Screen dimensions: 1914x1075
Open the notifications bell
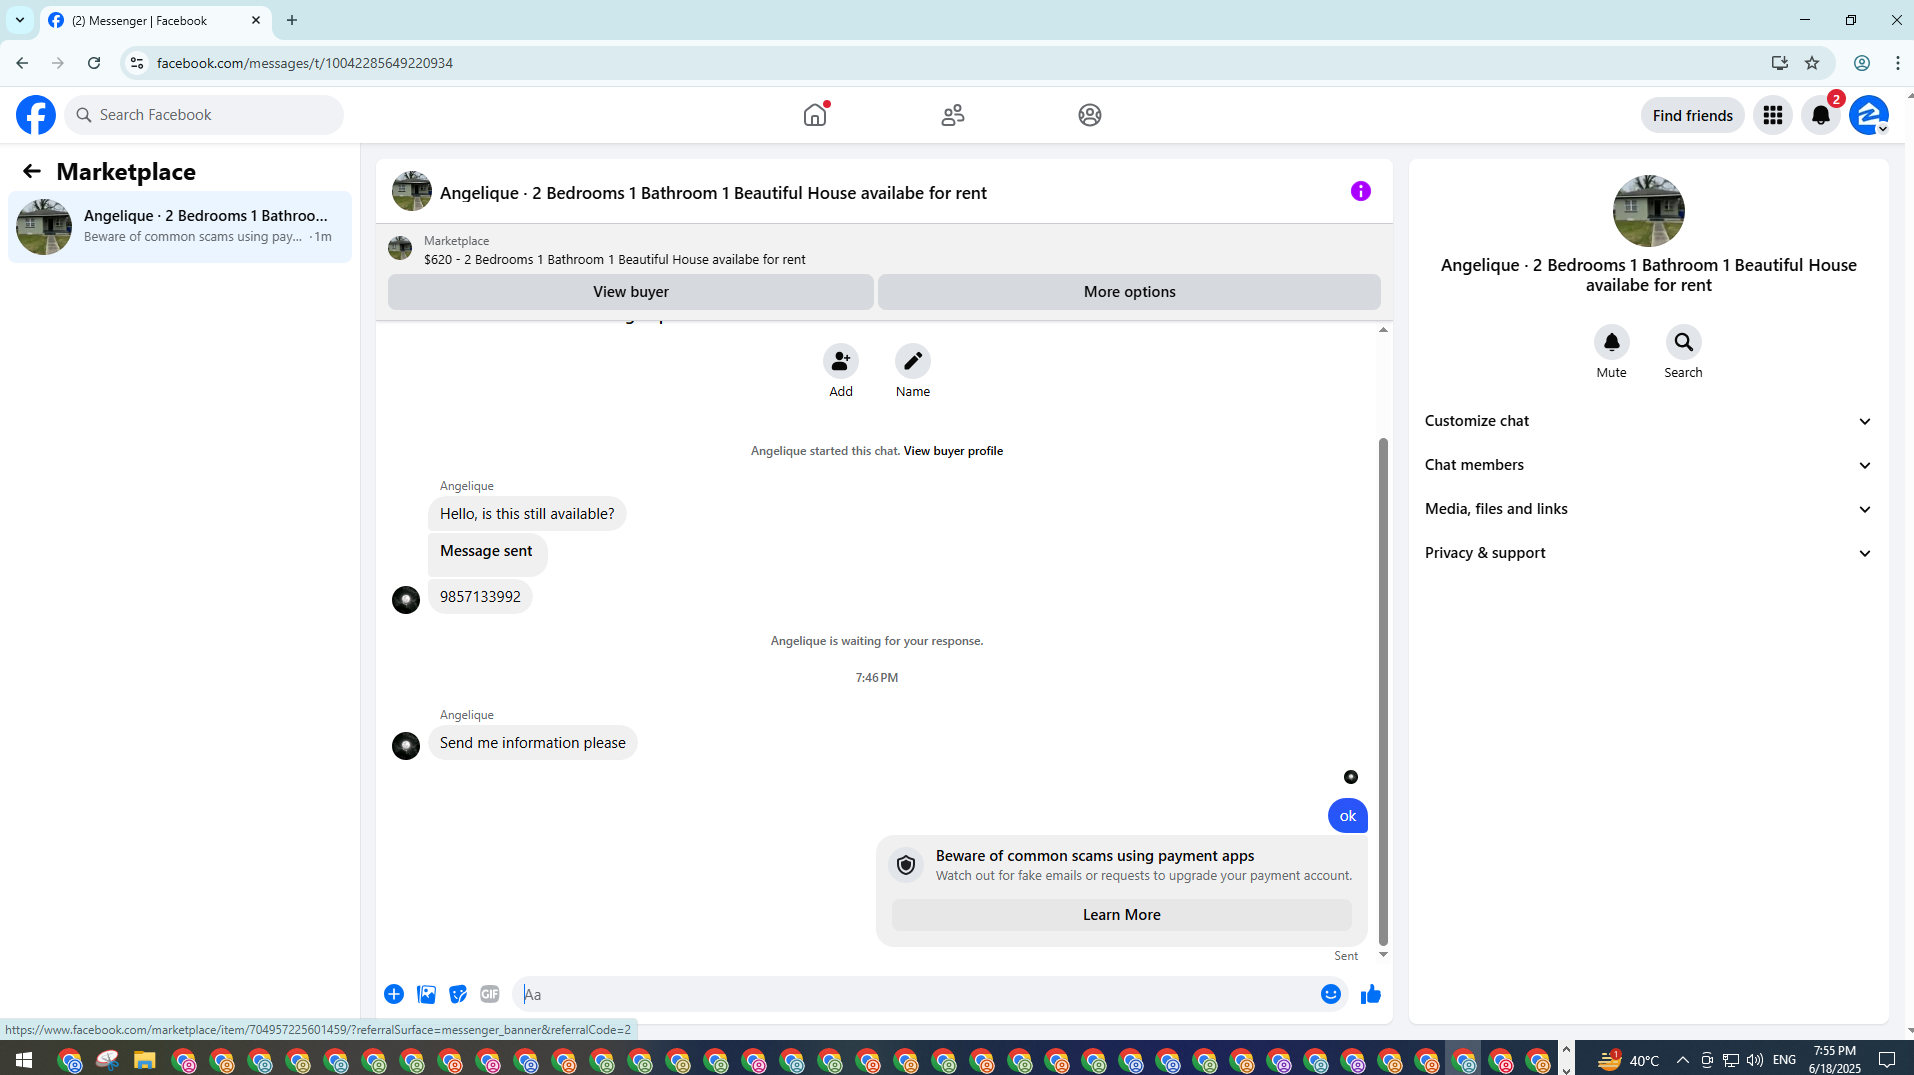pyautogui.click(x=1821, y=115)
